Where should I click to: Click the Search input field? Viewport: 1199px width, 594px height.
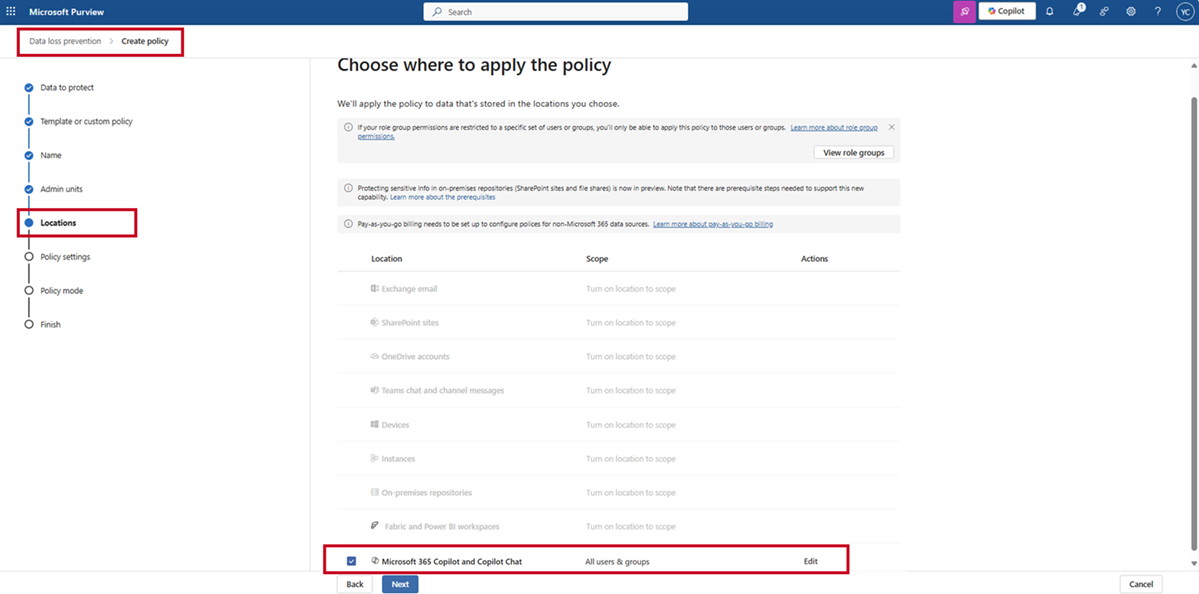tap(556, 12)
